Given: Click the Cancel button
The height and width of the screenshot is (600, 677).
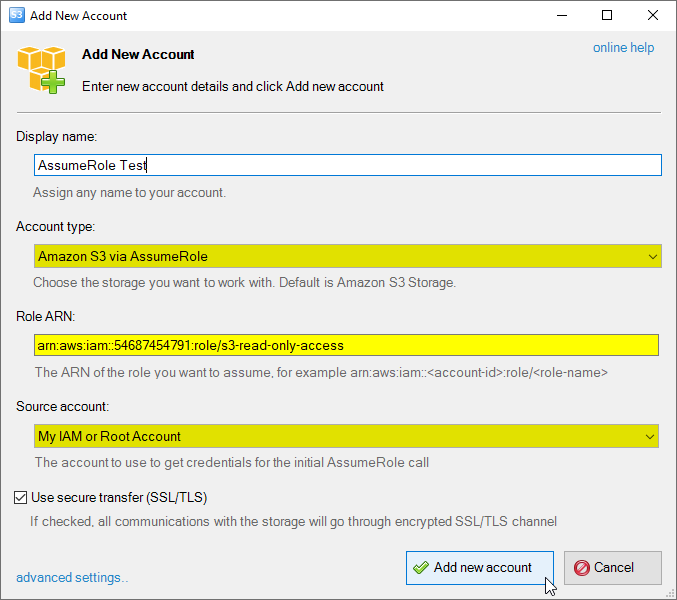Looking at the screenshot, I should [613, 568].
